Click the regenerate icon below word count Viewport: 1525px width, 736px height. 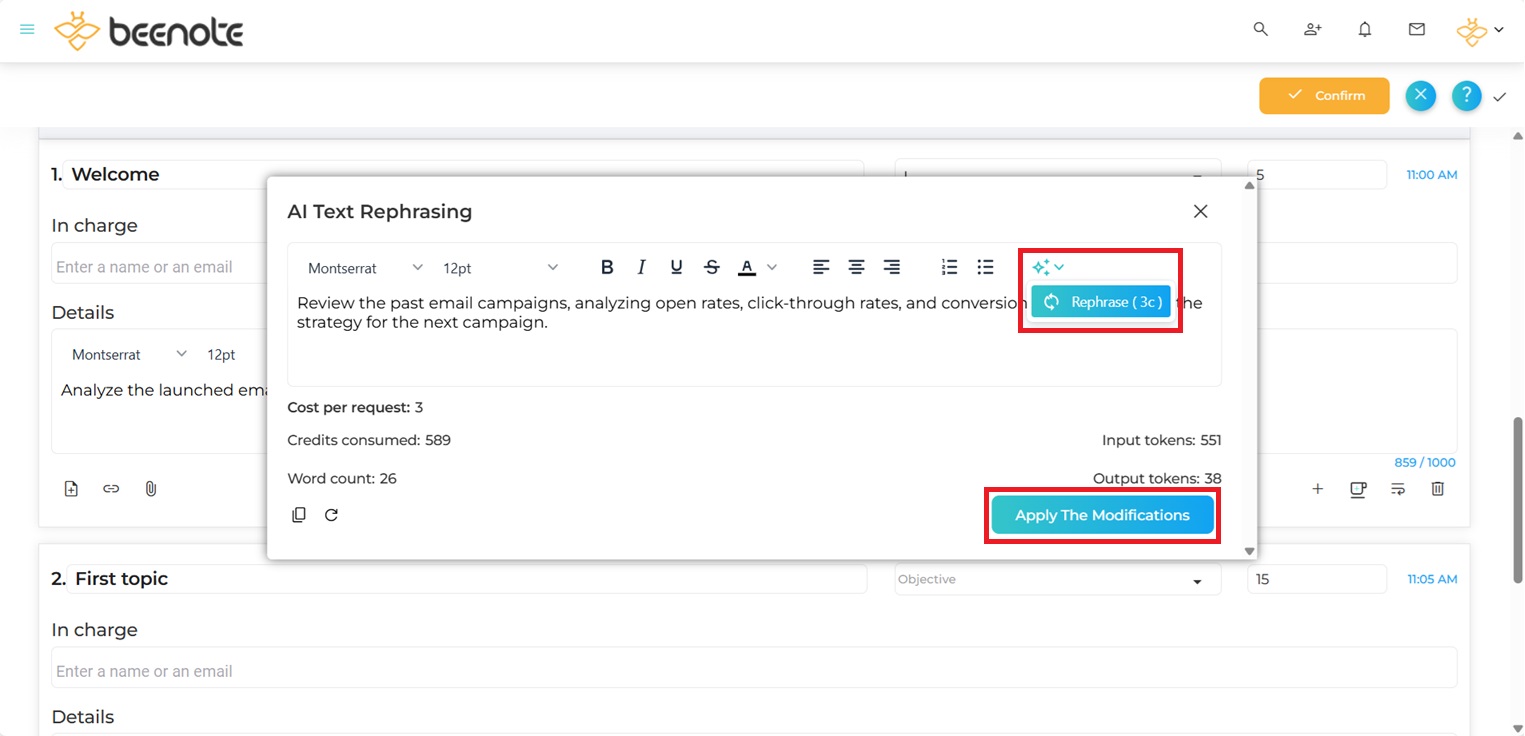pos(331,515)
